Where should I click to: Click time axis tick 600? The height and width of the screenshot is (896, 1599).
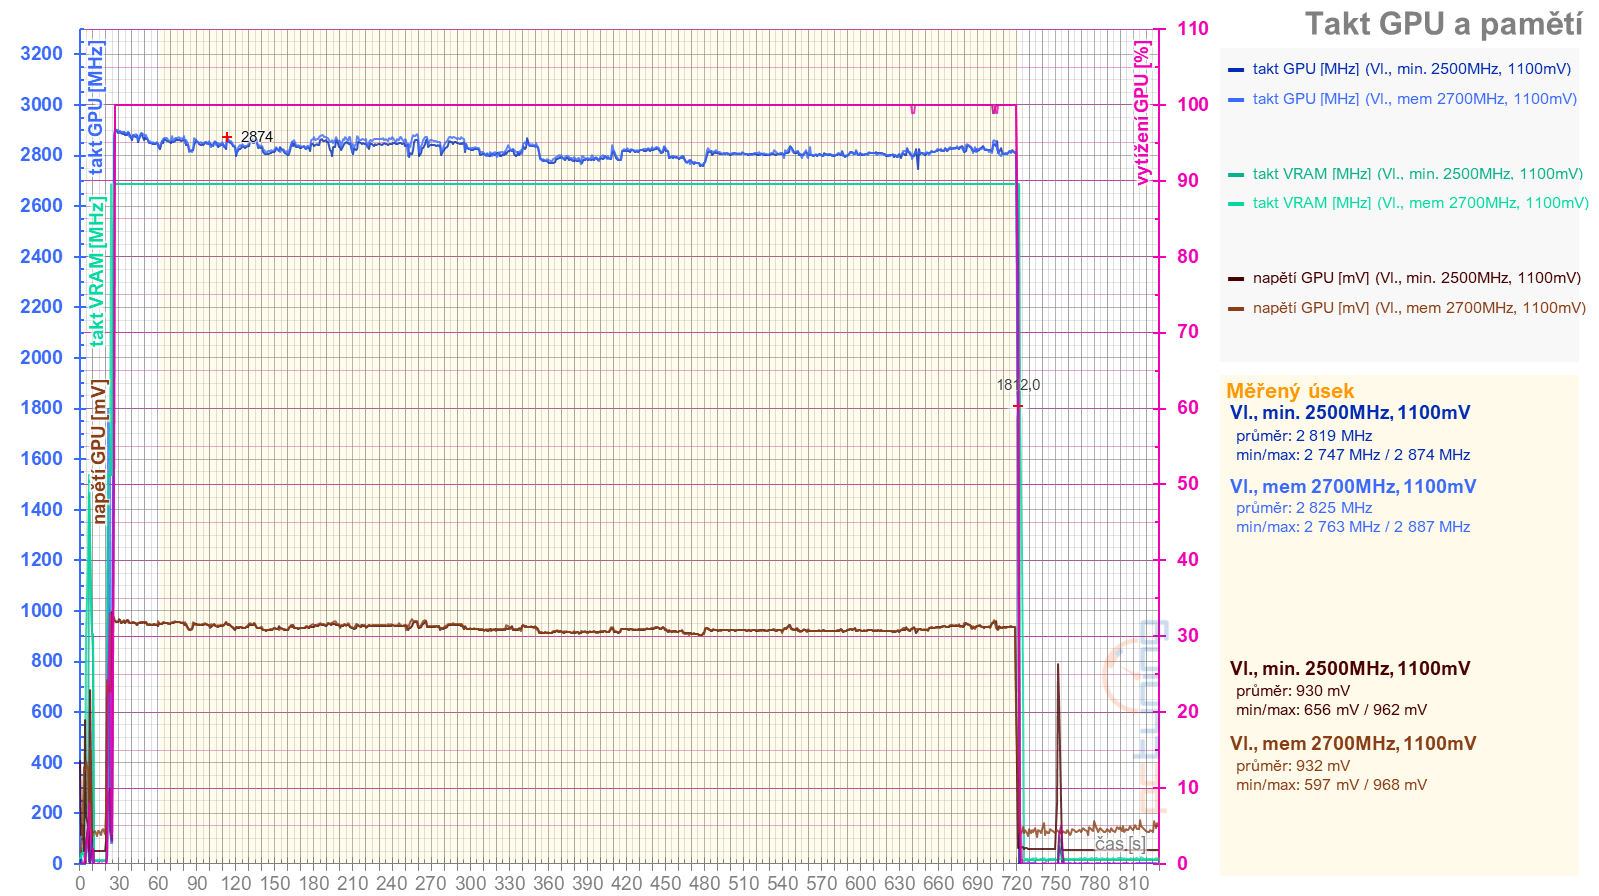coord(860,883)
